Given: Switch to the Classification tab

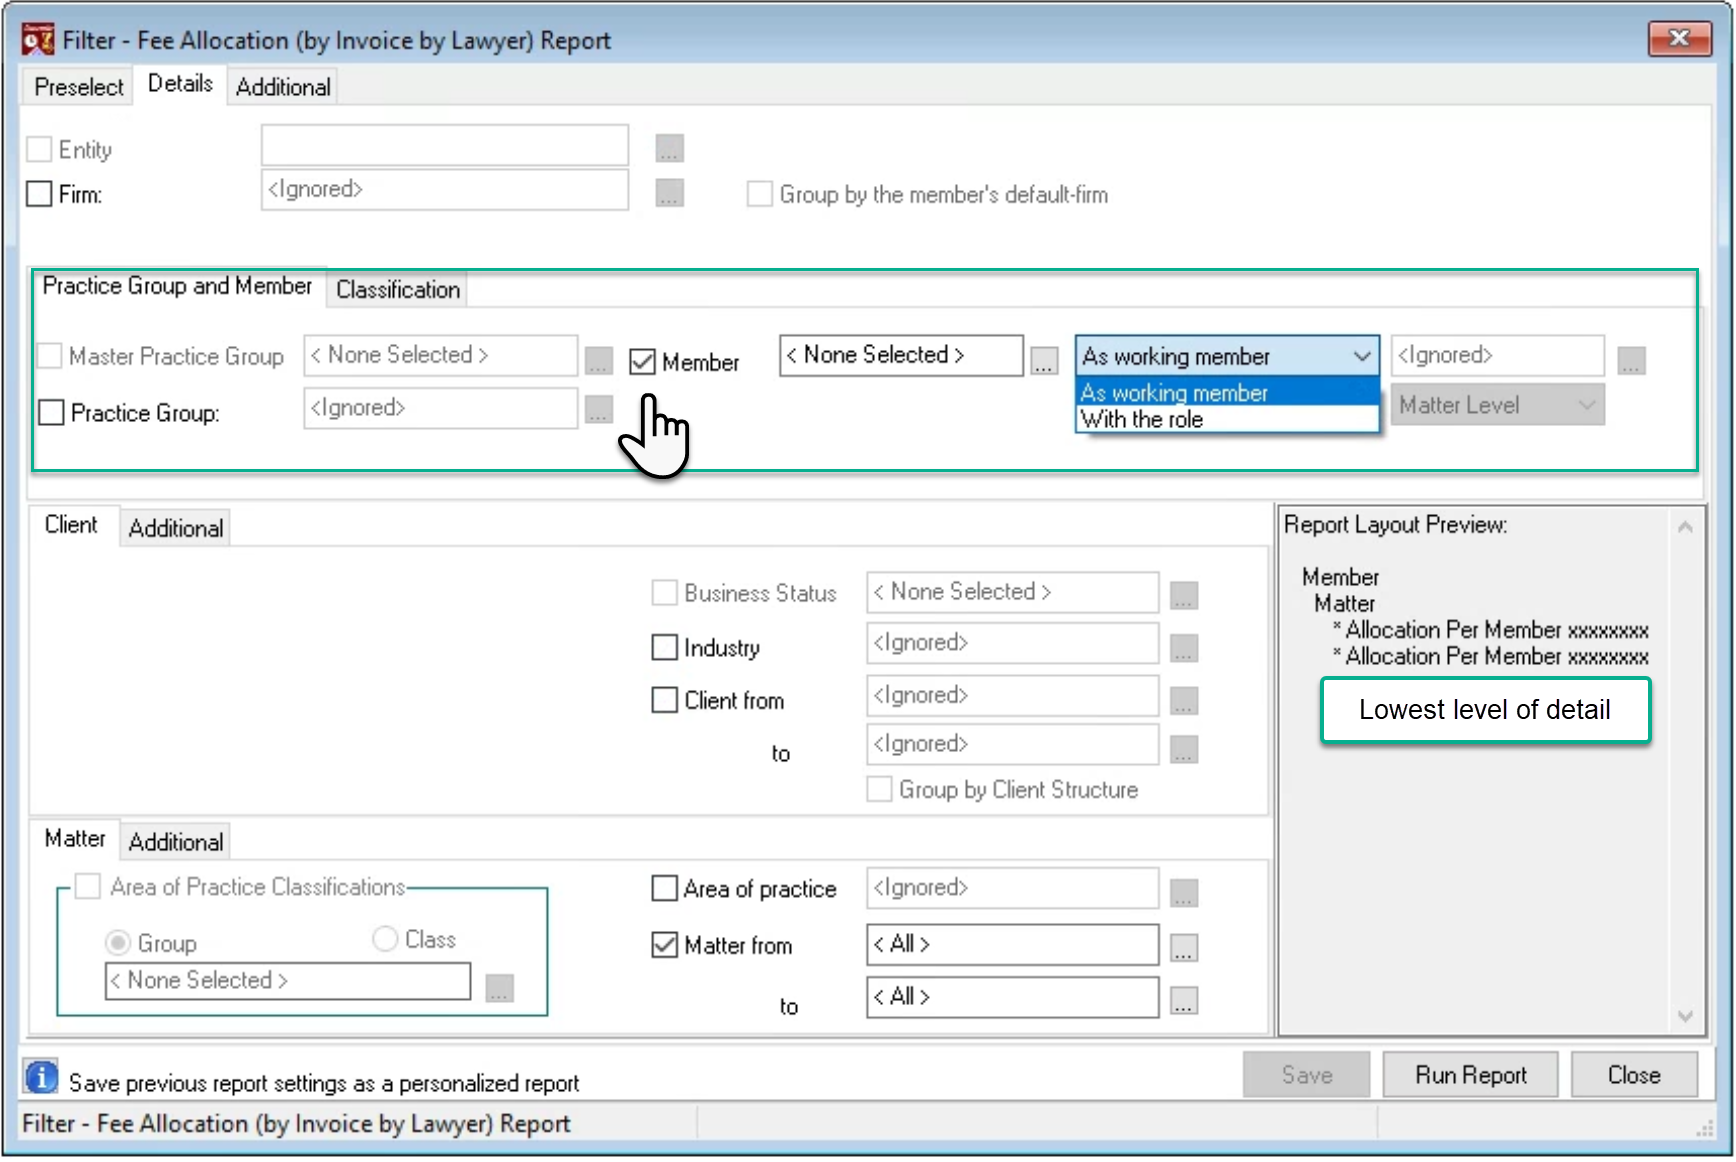Looking at the screenshot, I should (x=398, y=289).
